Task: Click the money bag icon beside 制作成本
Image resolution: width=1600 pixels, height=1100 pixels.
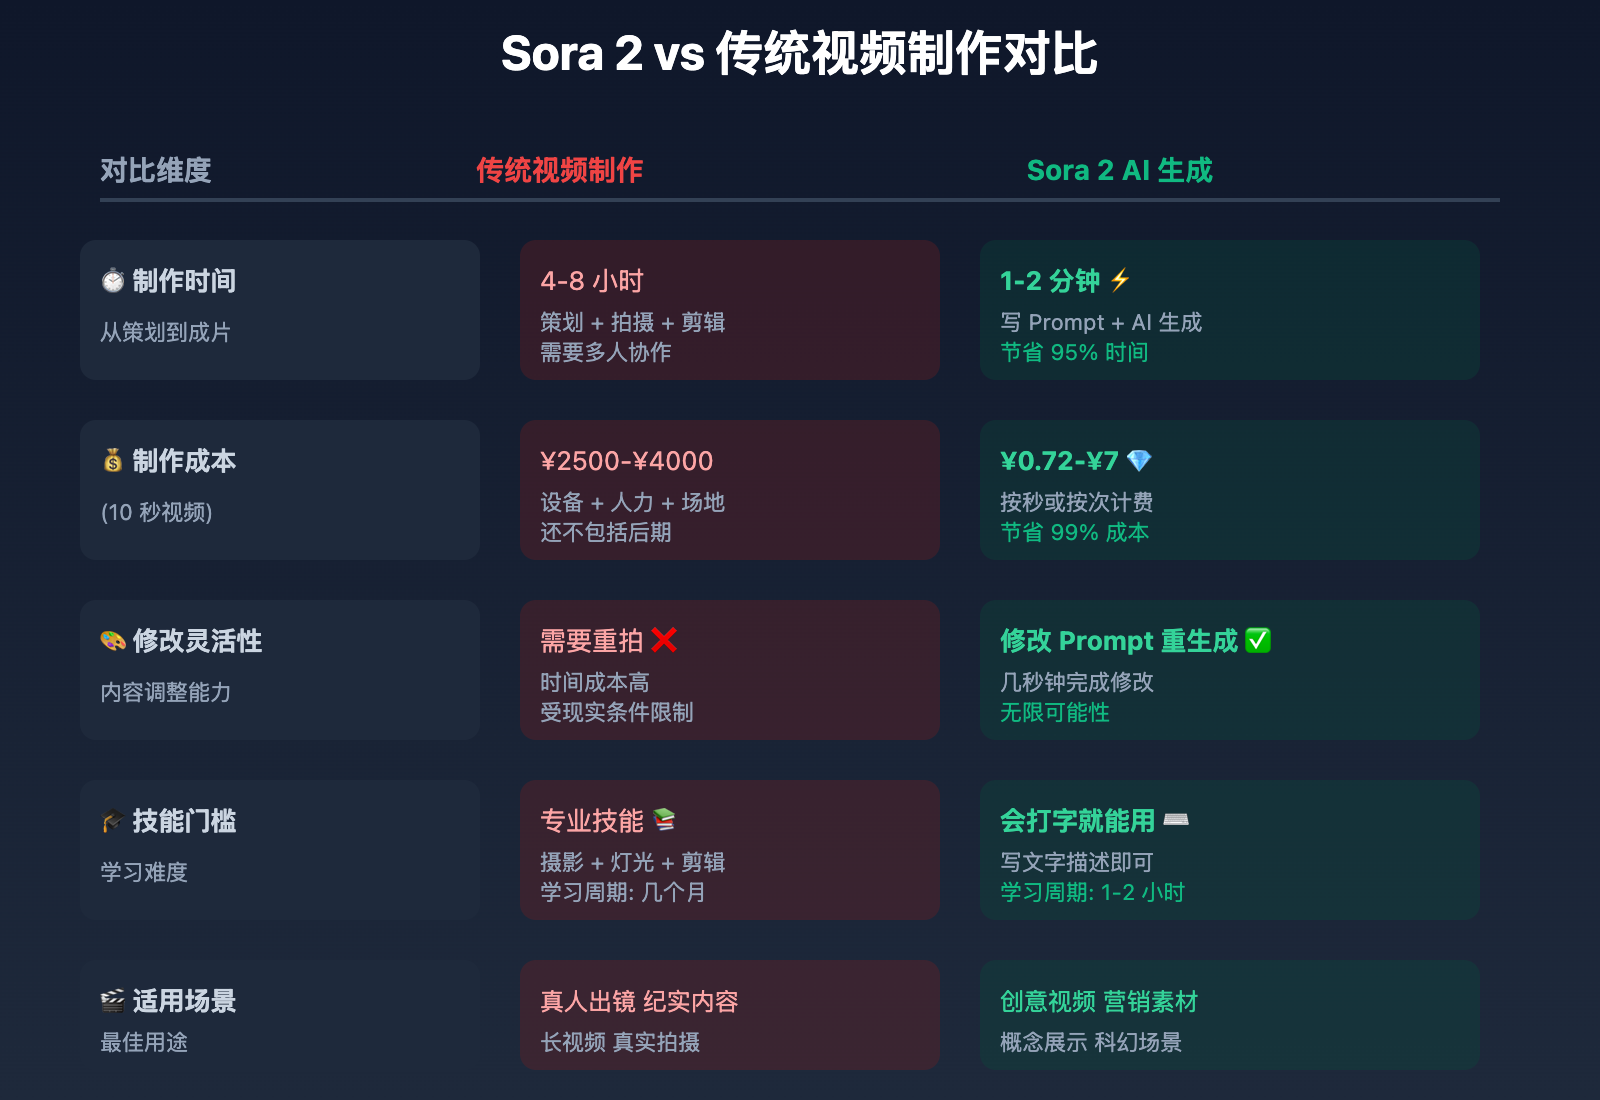Action: tap(113, 461)
